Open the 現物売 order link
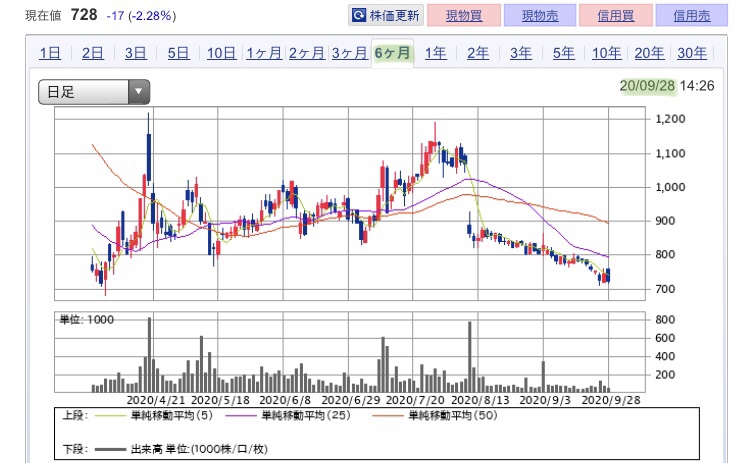Screen dimensions: 735x463 (540, 15)
